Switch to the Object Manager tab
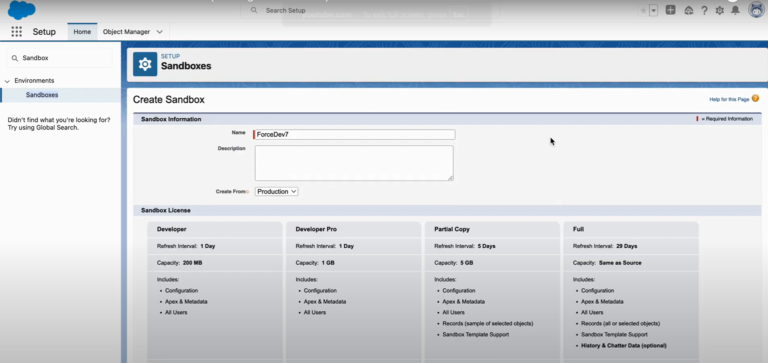Viewport: 768px width, 363px height. pos(126,32)
